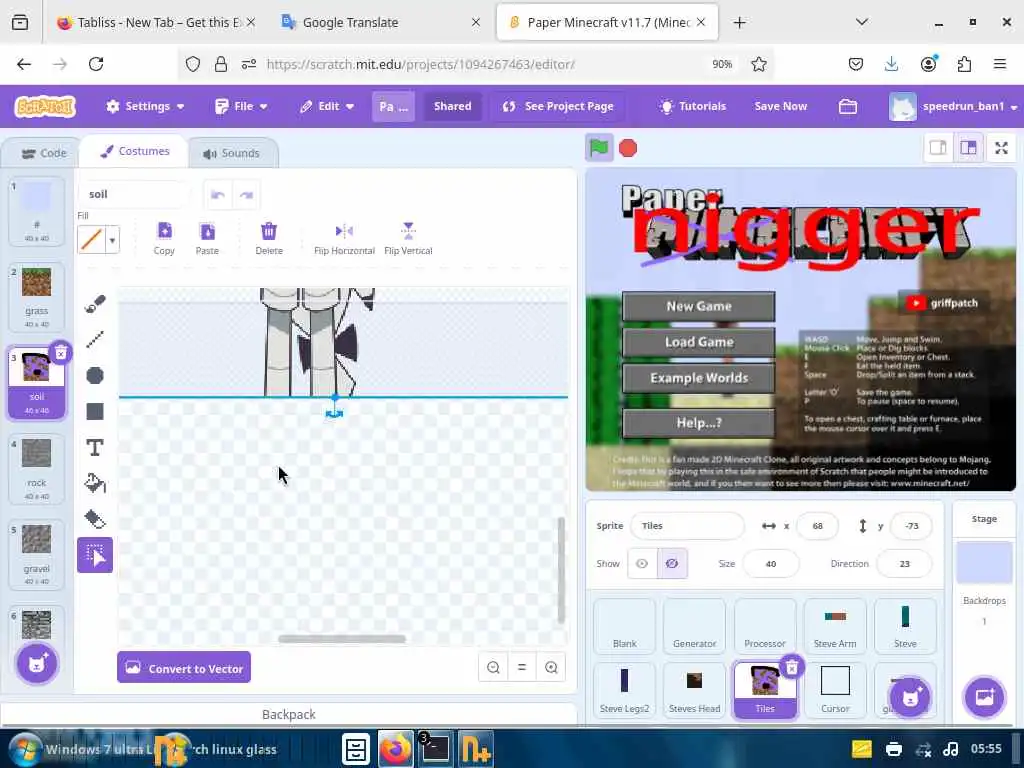The height and width of the screenshot is (768, 1024).
Task: Select the grass costume thumbnail
Action: point(37,297)
